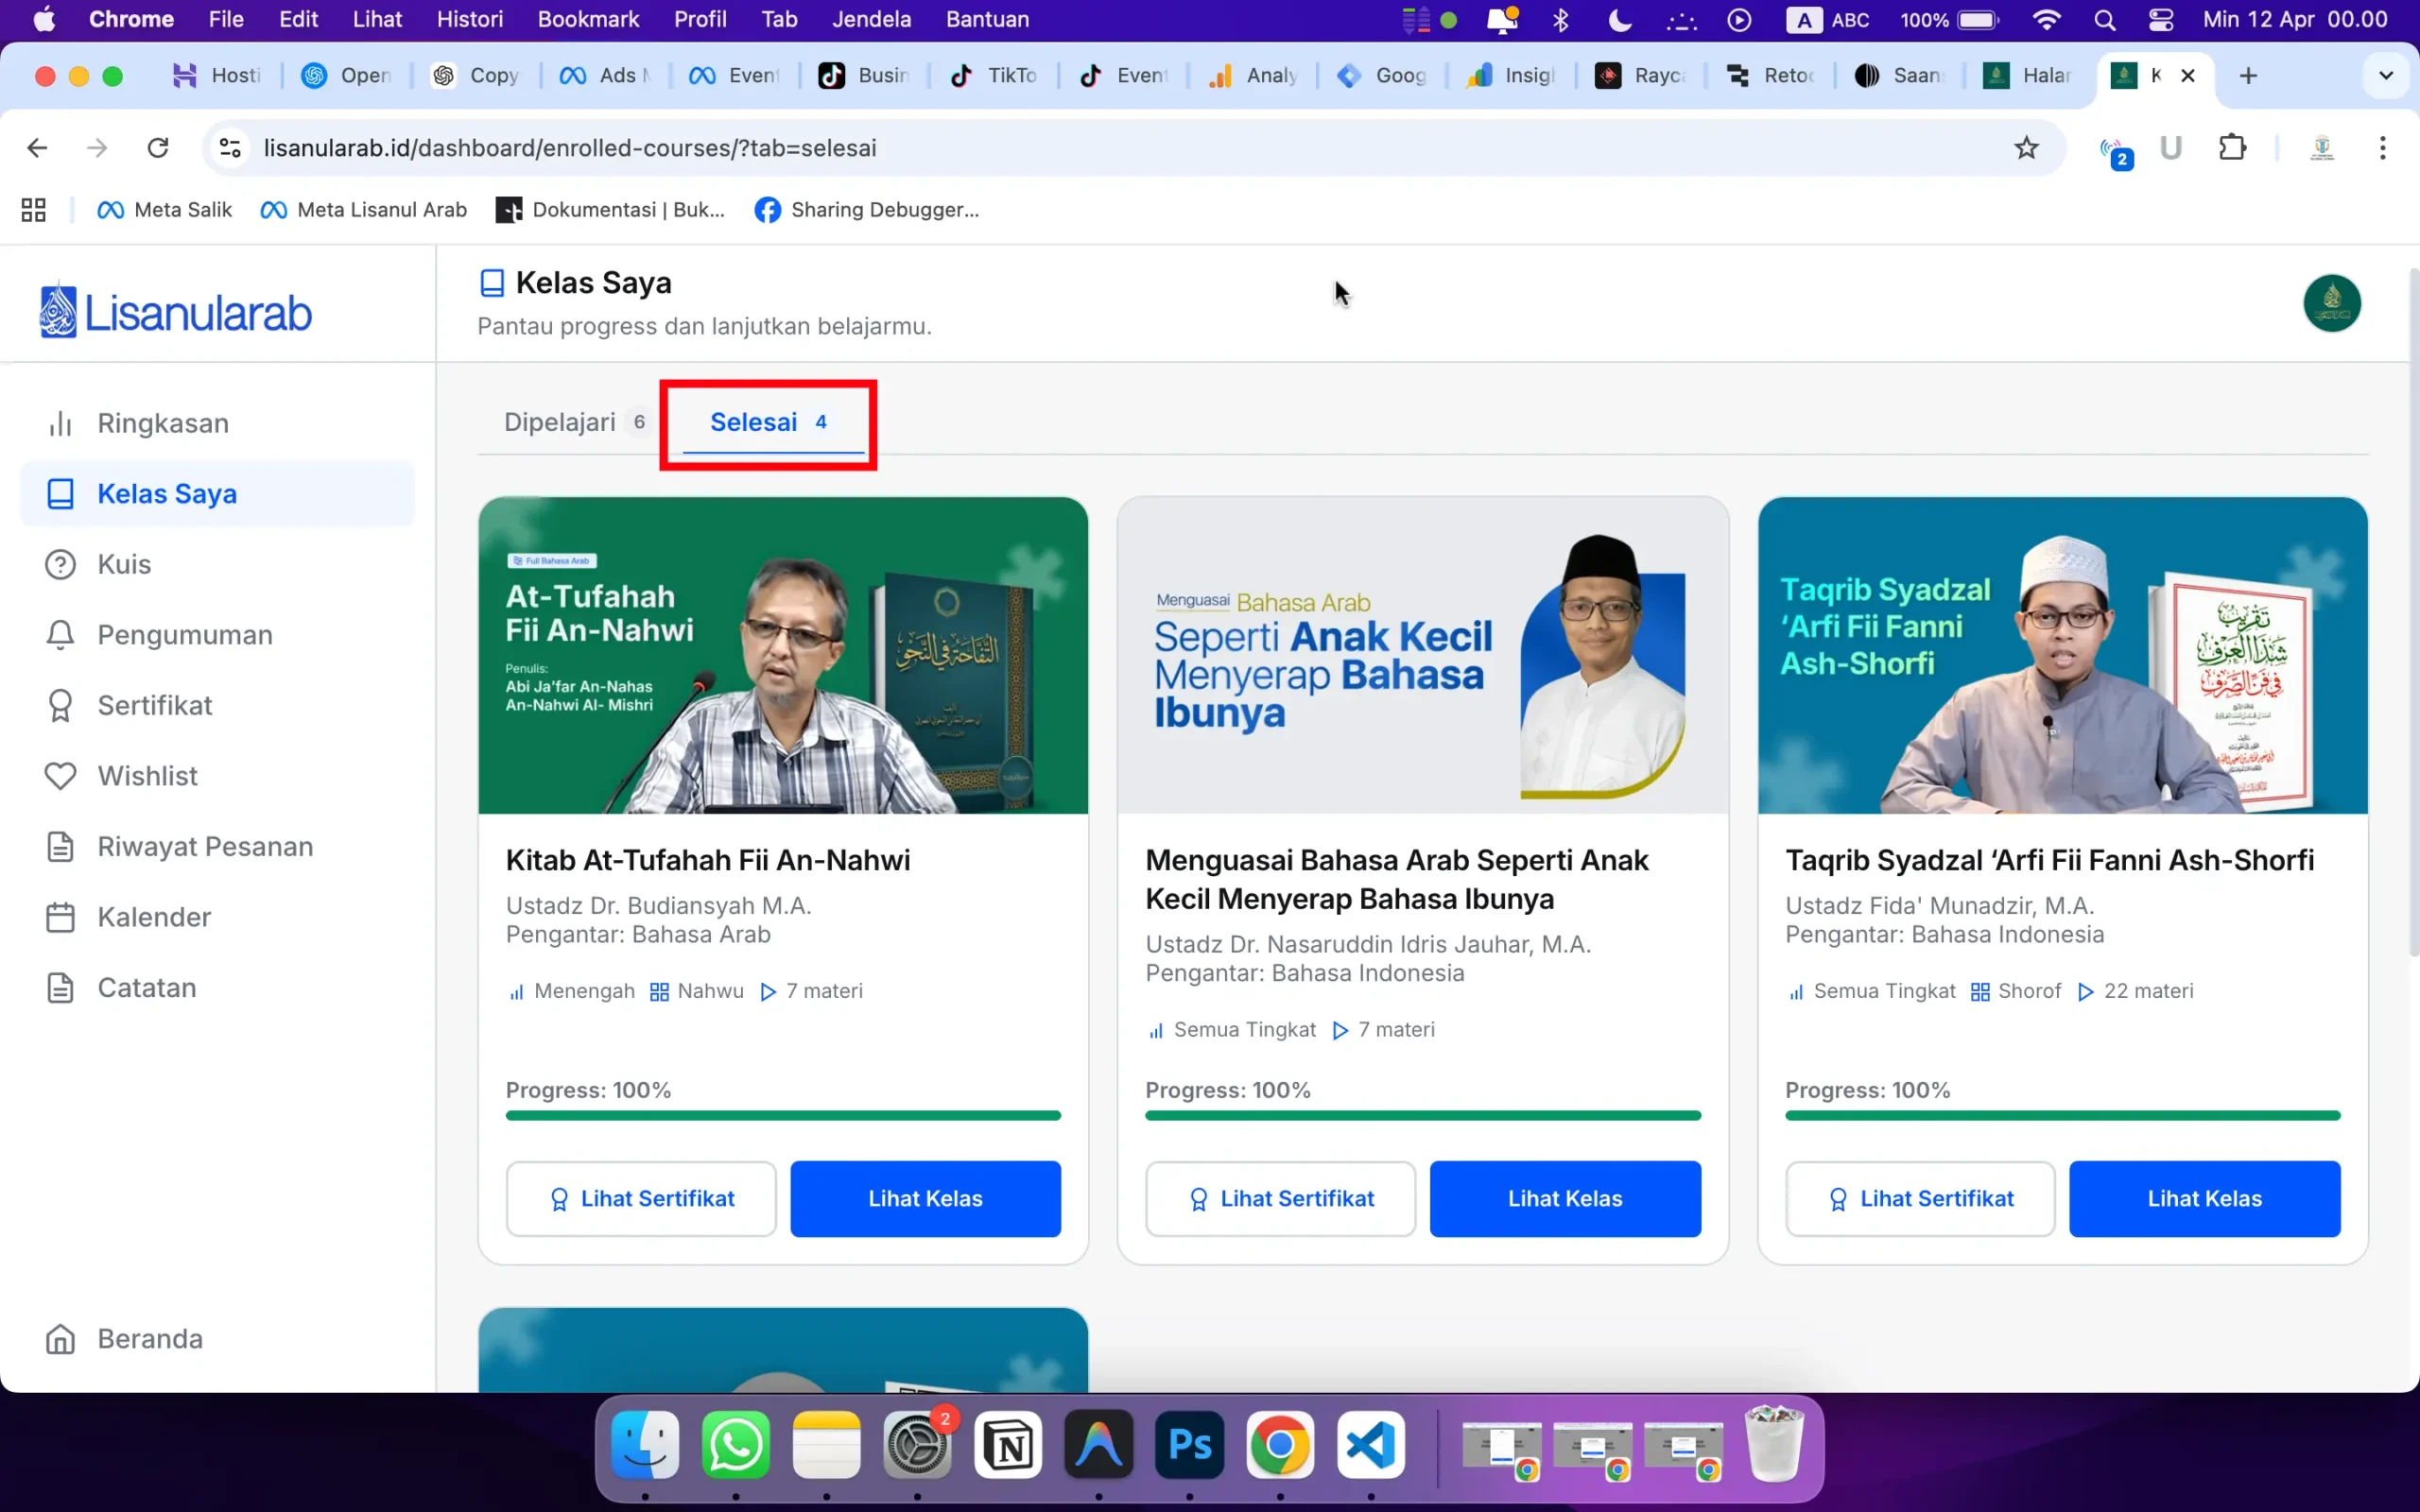Open site information controls near the URL
Screen dimensions: 2420x1512
[x=229, y=147]
